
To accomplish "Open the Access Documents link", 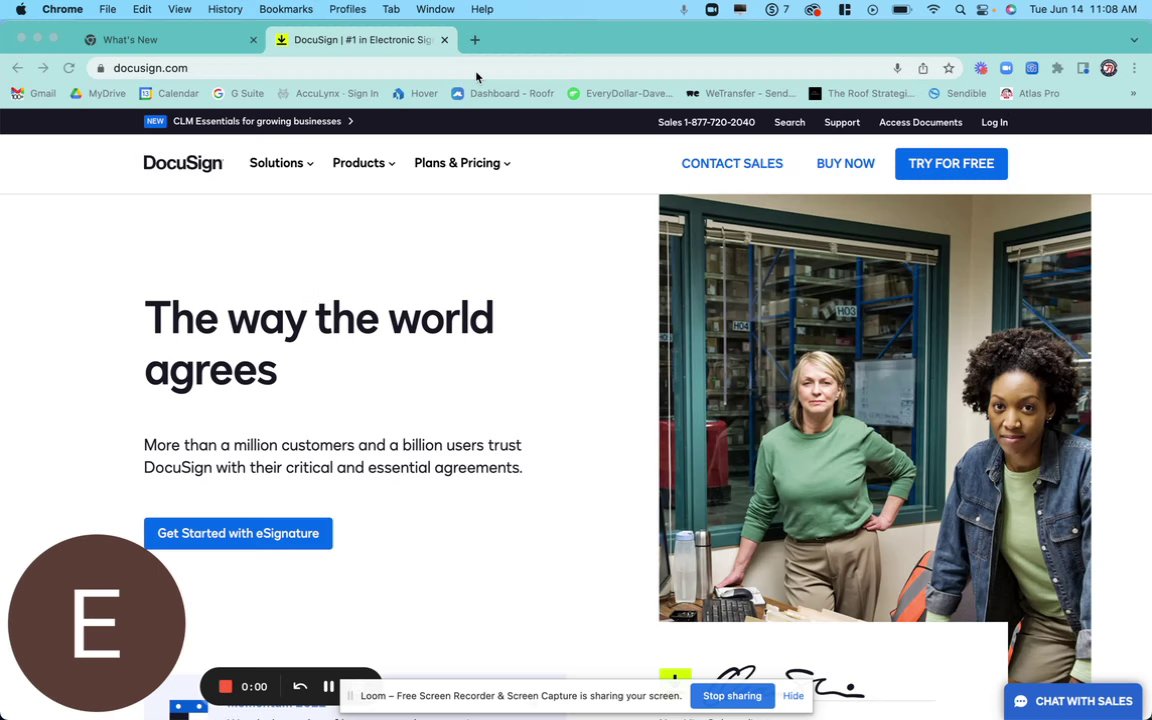I will click(x=921, y=122).
